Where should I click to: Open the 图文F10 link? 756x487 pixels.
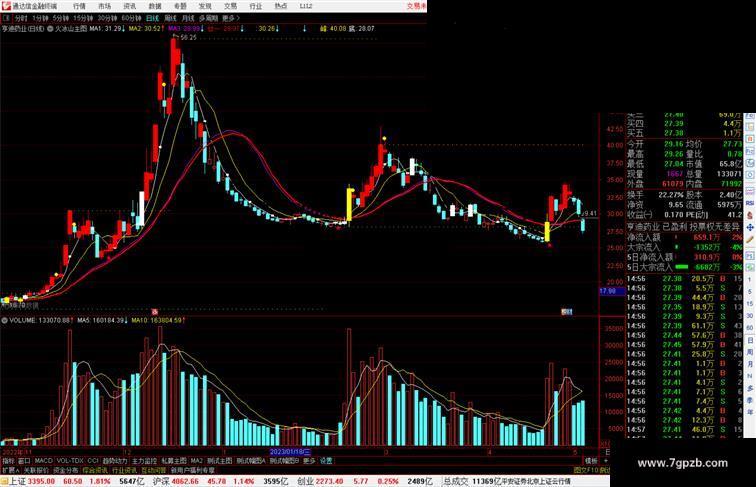coord(586,470)
